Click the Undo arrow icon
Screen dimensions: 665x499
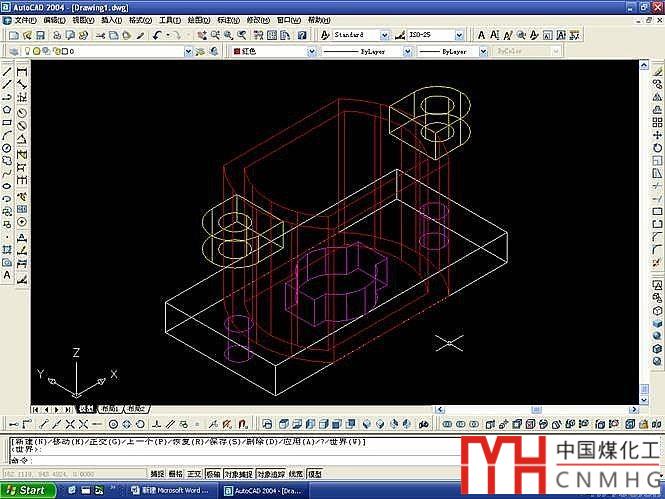tap(157, 35)
